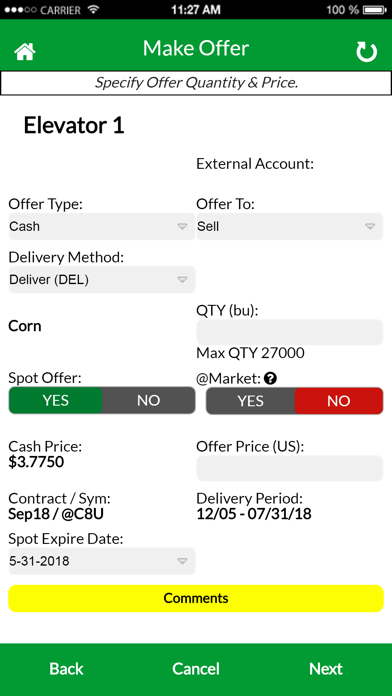The width and height of the screenshot is (392, 696).
Task: Set Spot Offer to NO
Action: 148,400
